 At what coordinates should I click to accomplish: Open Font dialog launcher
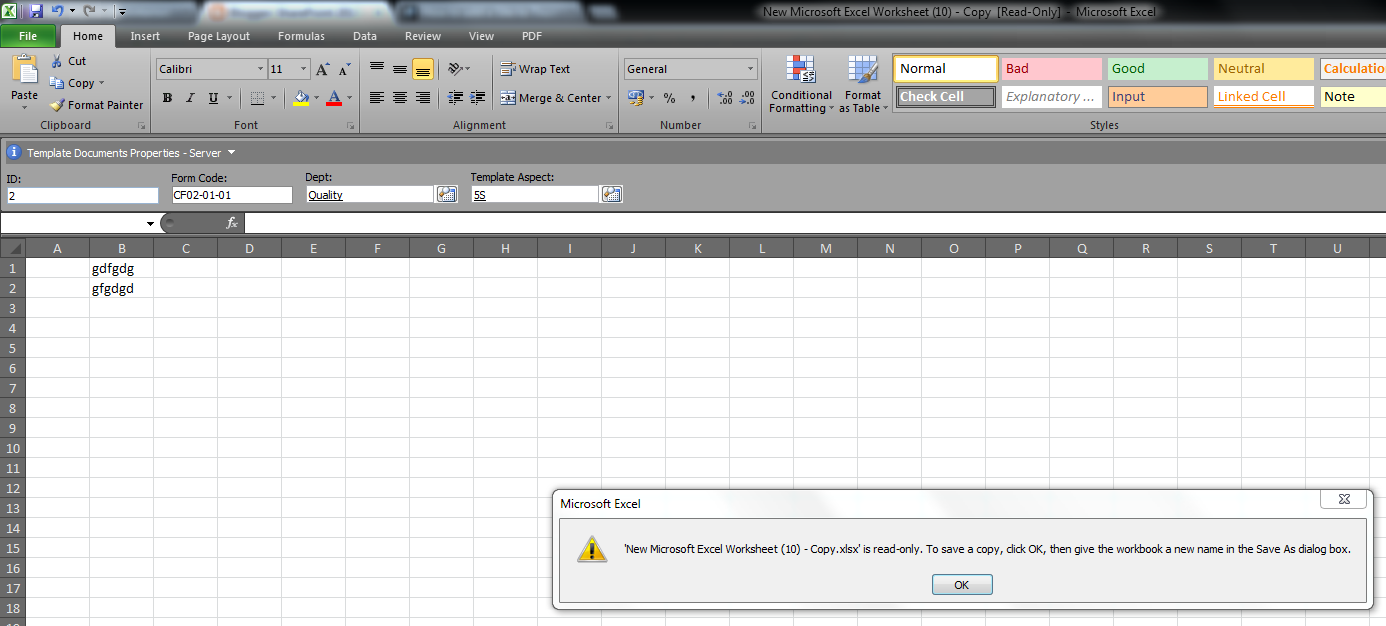(350, 126)
